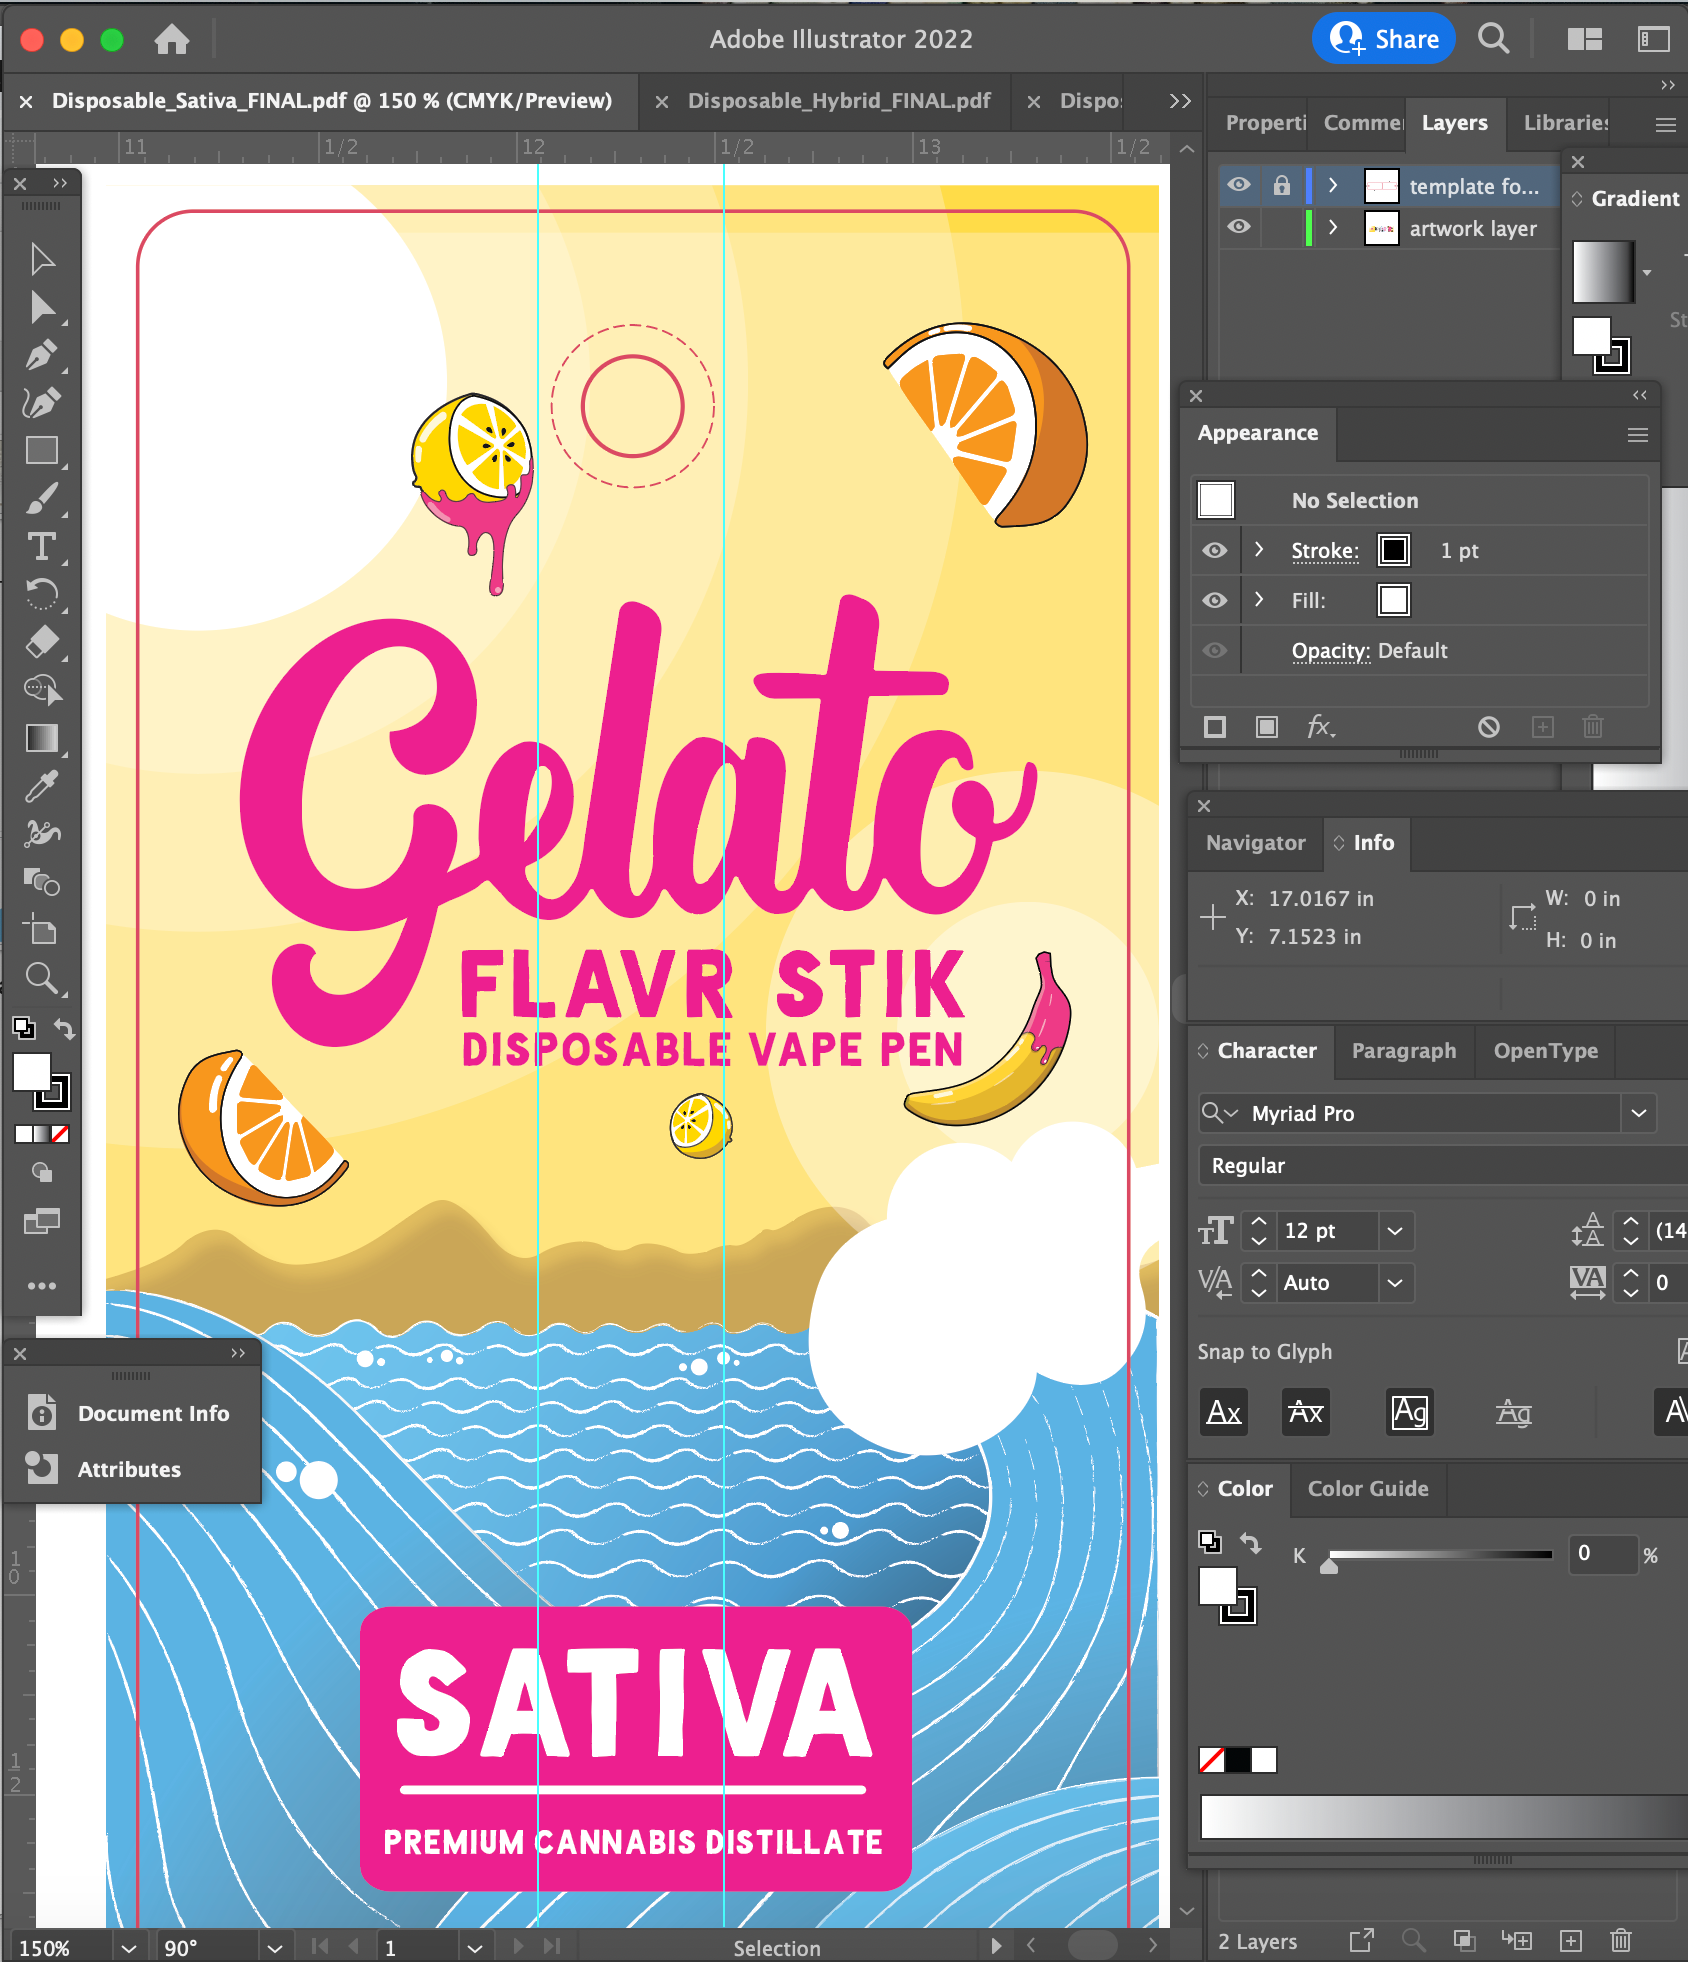Click Add New Effect fx button
Viewport: 1688px width, 1962px height.
click(x=1320, y=727)
